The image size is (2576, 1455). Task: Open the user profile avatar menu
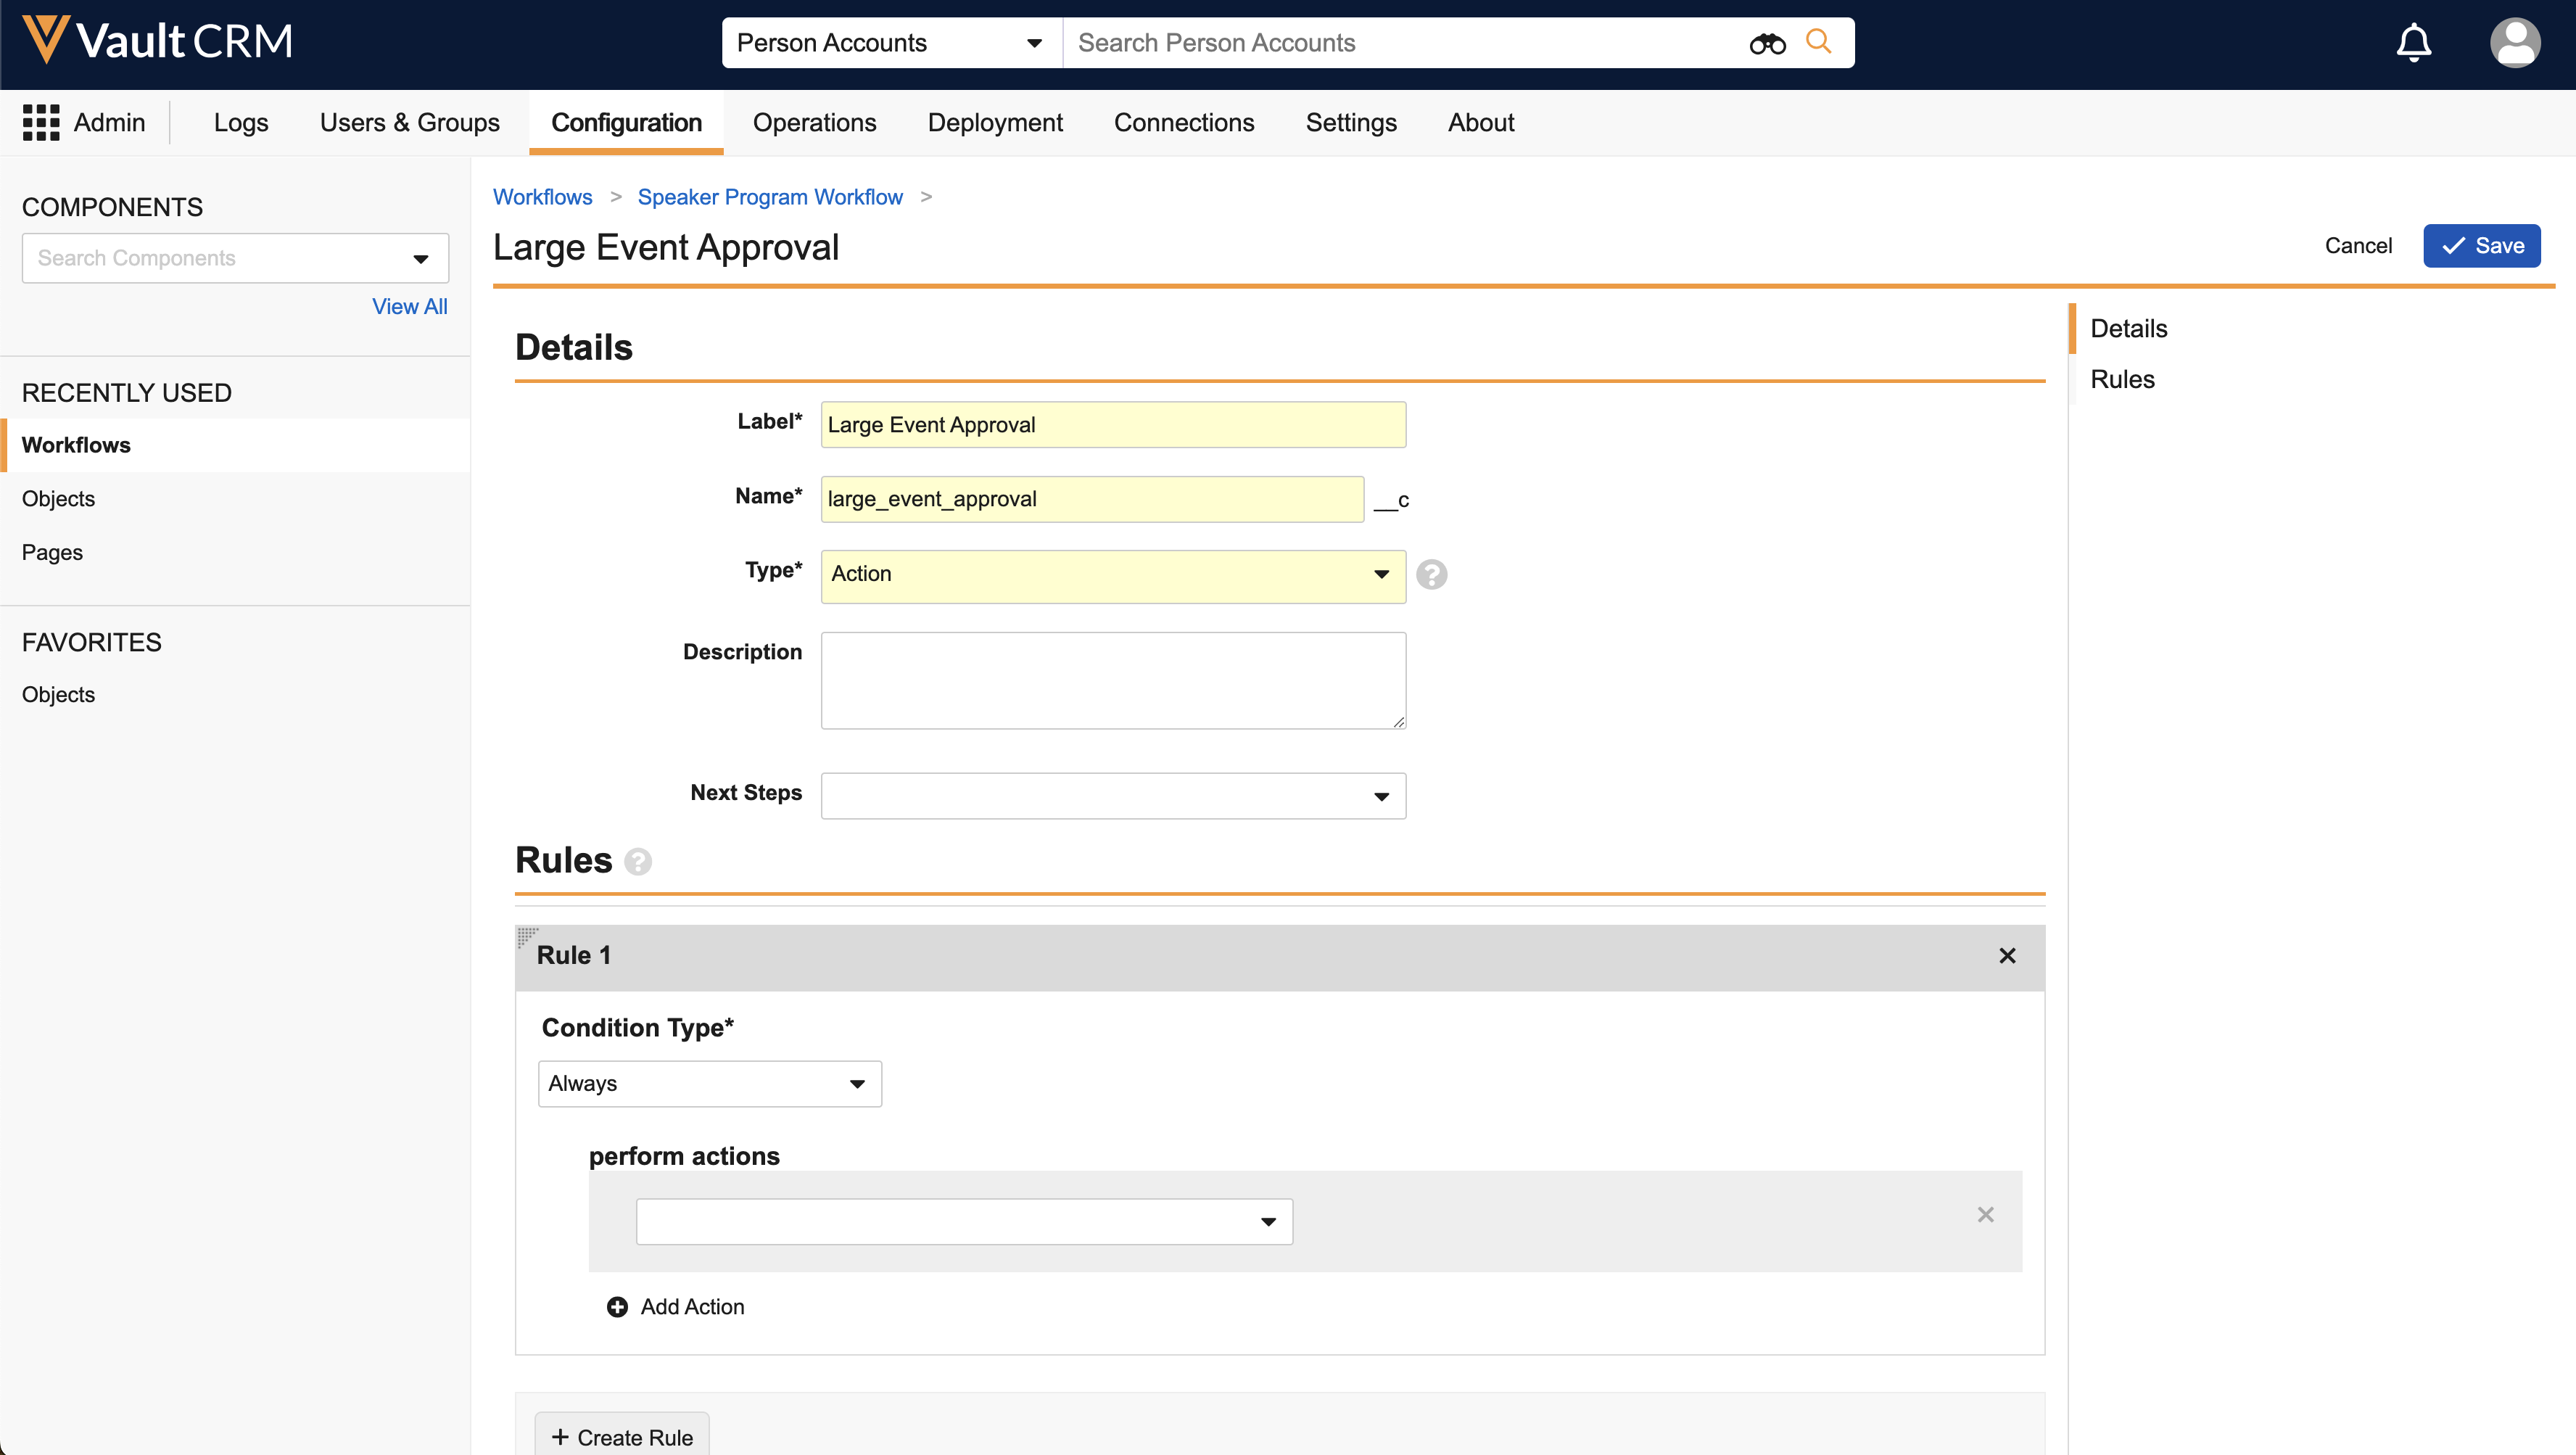2514,43
